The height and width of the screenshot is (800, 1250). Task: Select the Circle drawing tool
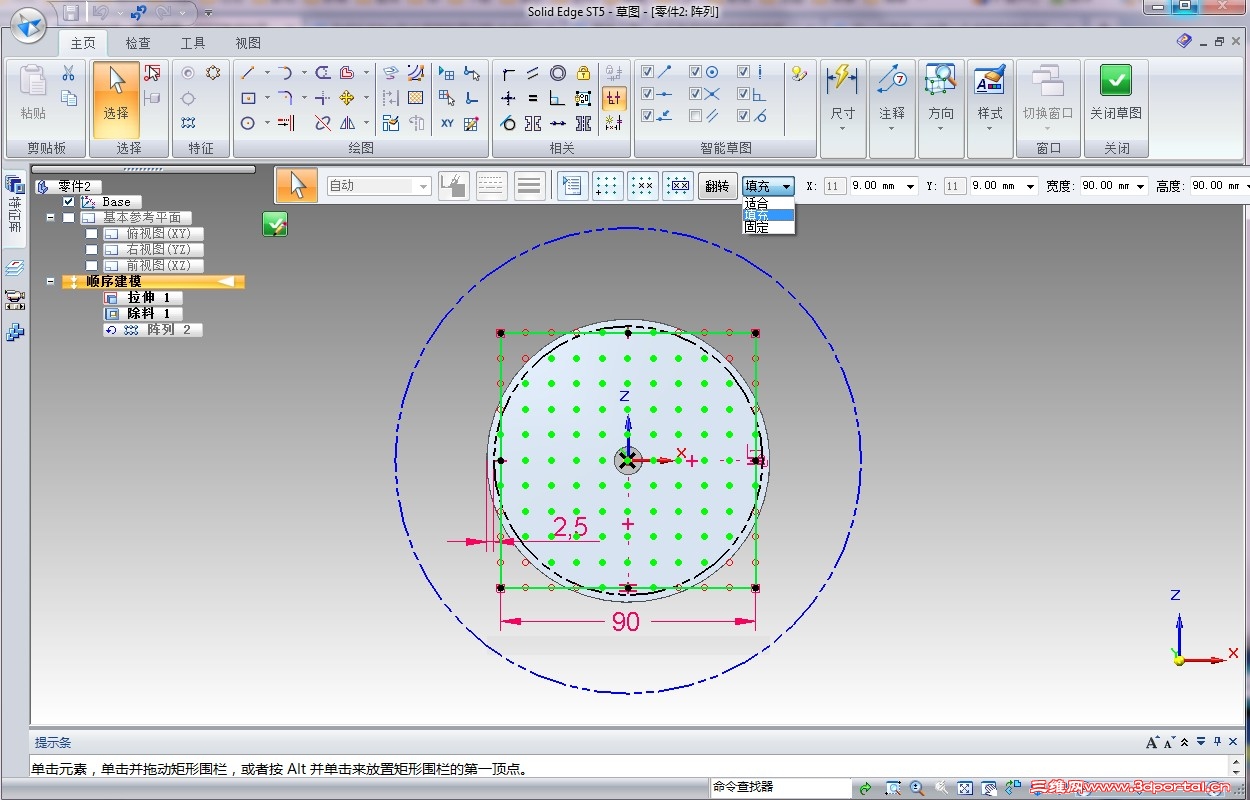(x=248, y=123)
